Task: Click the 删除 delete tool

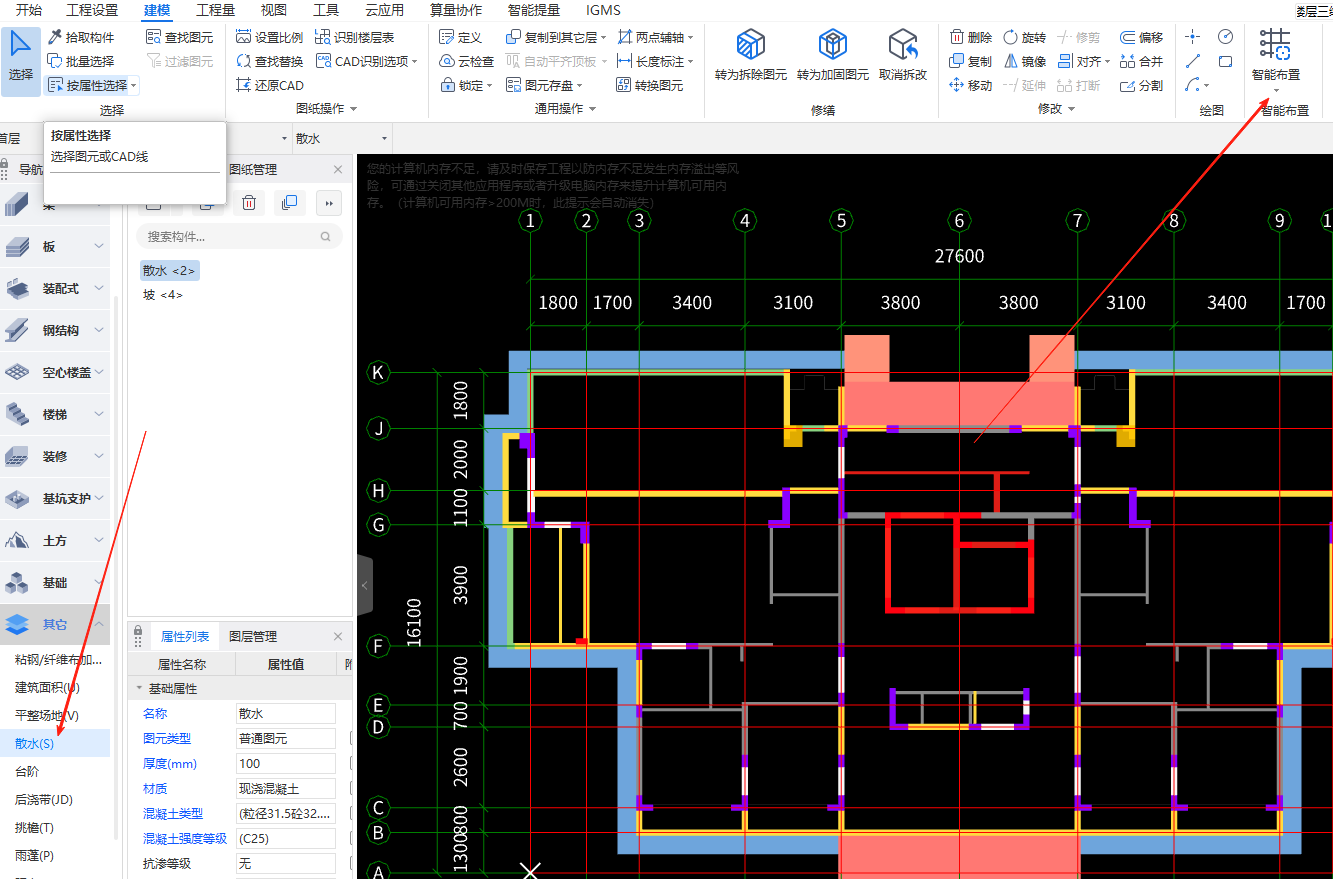Action: (970, 37)
